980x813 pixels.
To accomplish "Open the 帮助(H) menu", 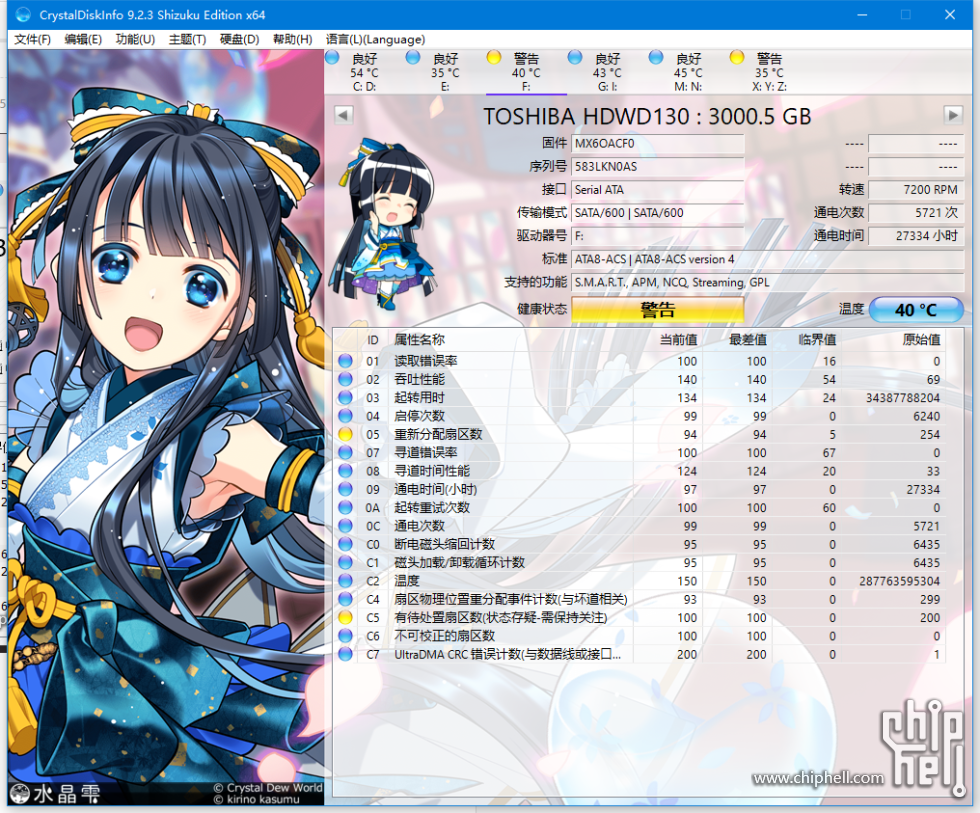I will pos(292,39).
